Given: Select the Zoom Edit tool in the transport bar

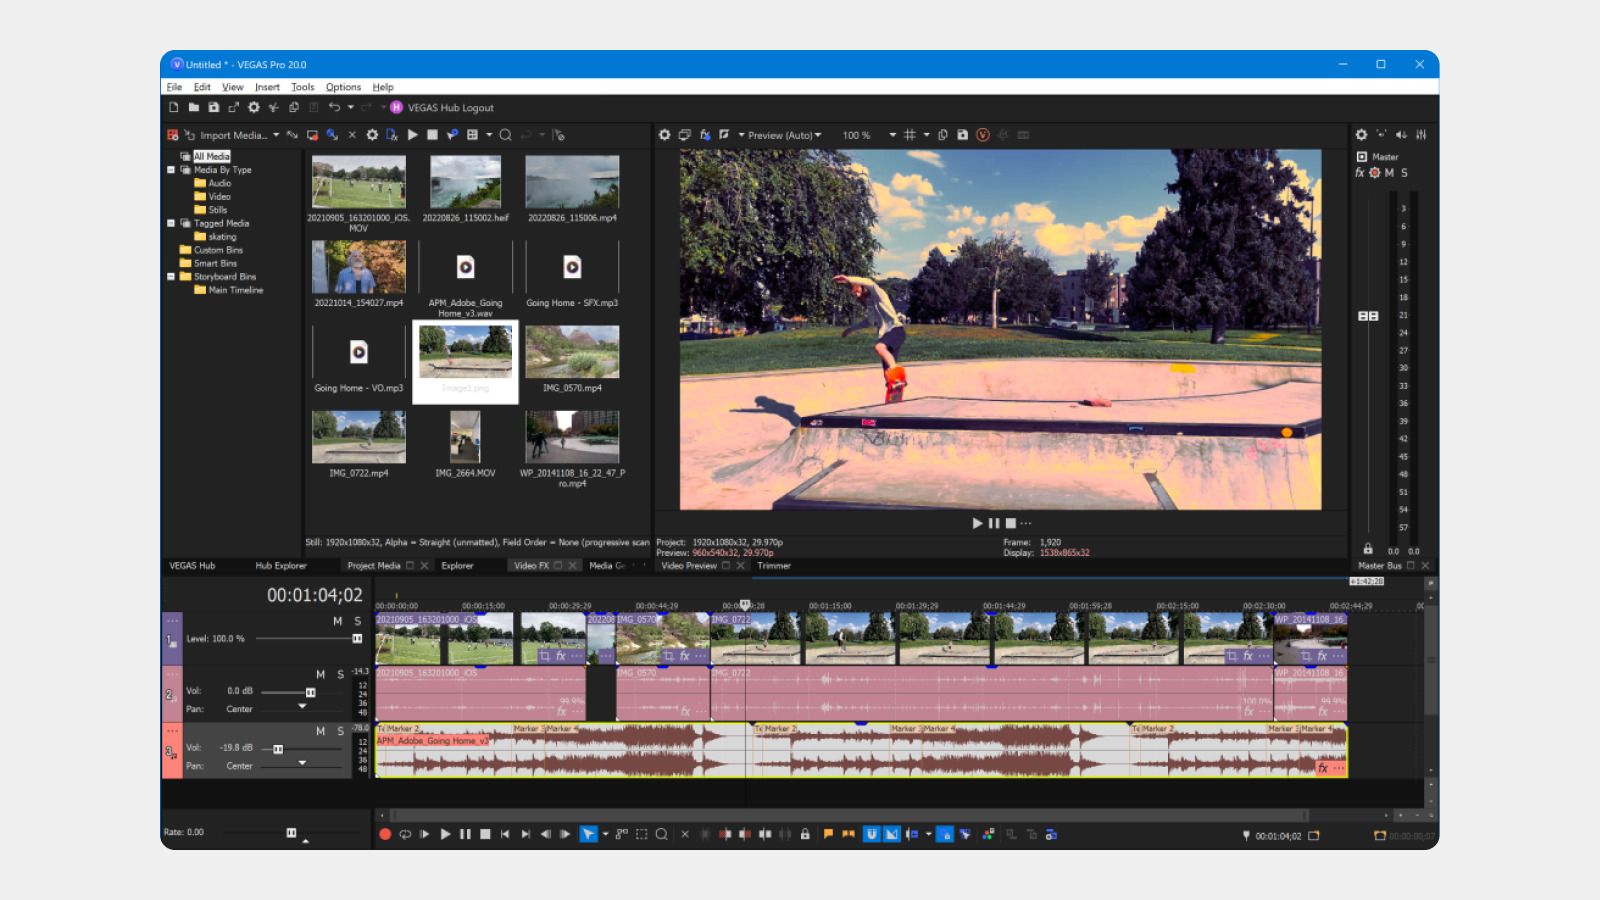Looking at the screenshot, I should coord(661,834).
